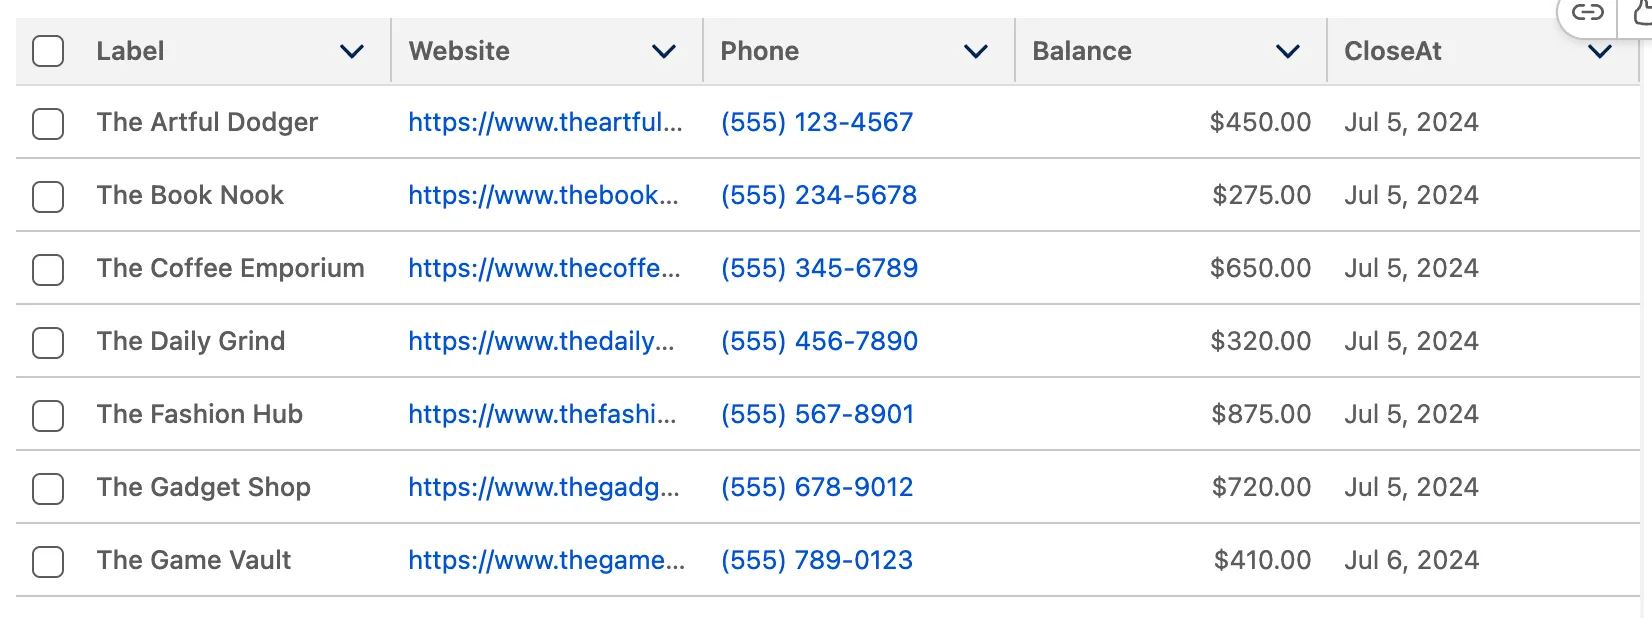
Task: Visit The Book Nook website URL
Action: (x=543, y=196)
